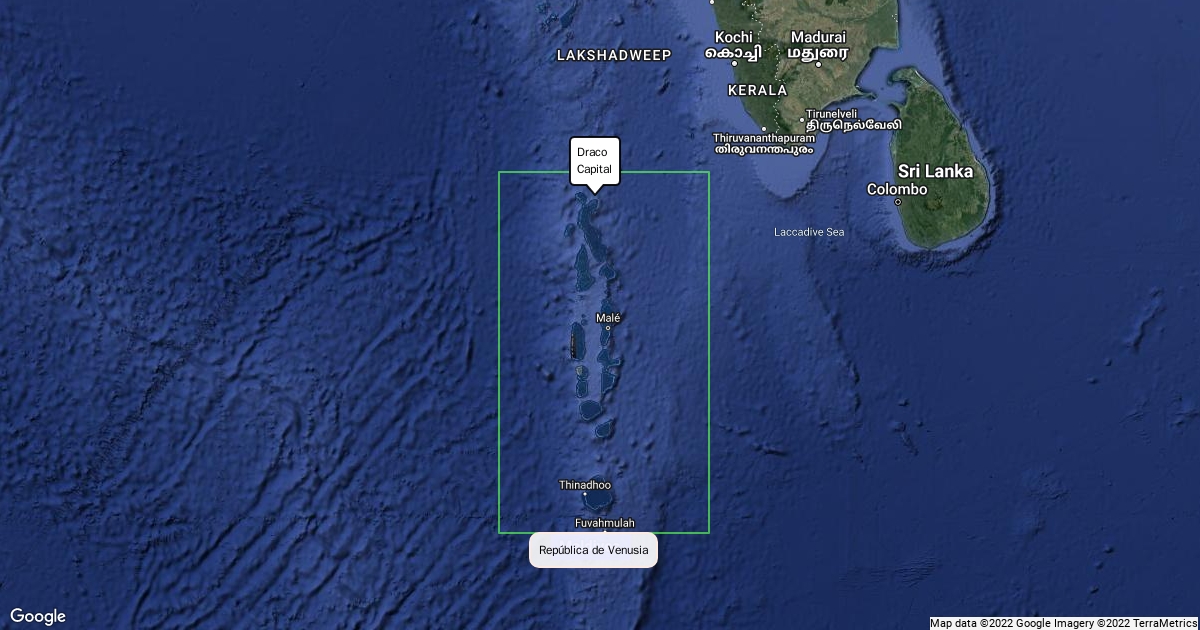Click the República de Venusia label
The width and height of the screenshot is (1200, 630).
point(593,550)
